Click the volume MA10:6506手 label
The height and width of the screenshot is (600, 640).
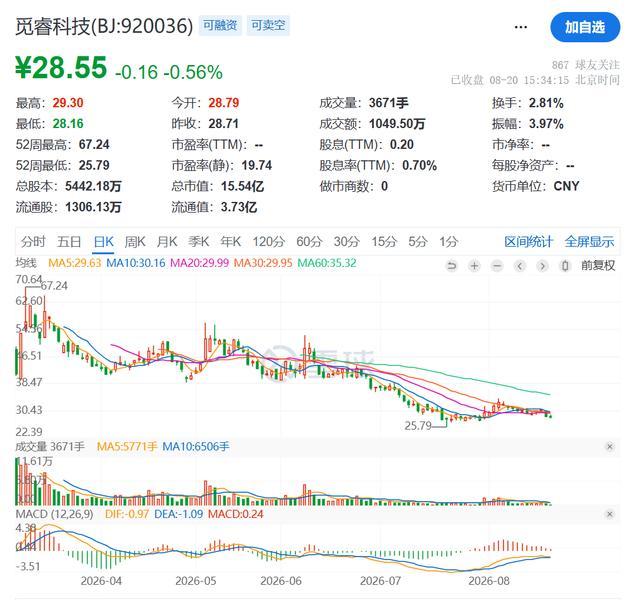click(196, 447)
